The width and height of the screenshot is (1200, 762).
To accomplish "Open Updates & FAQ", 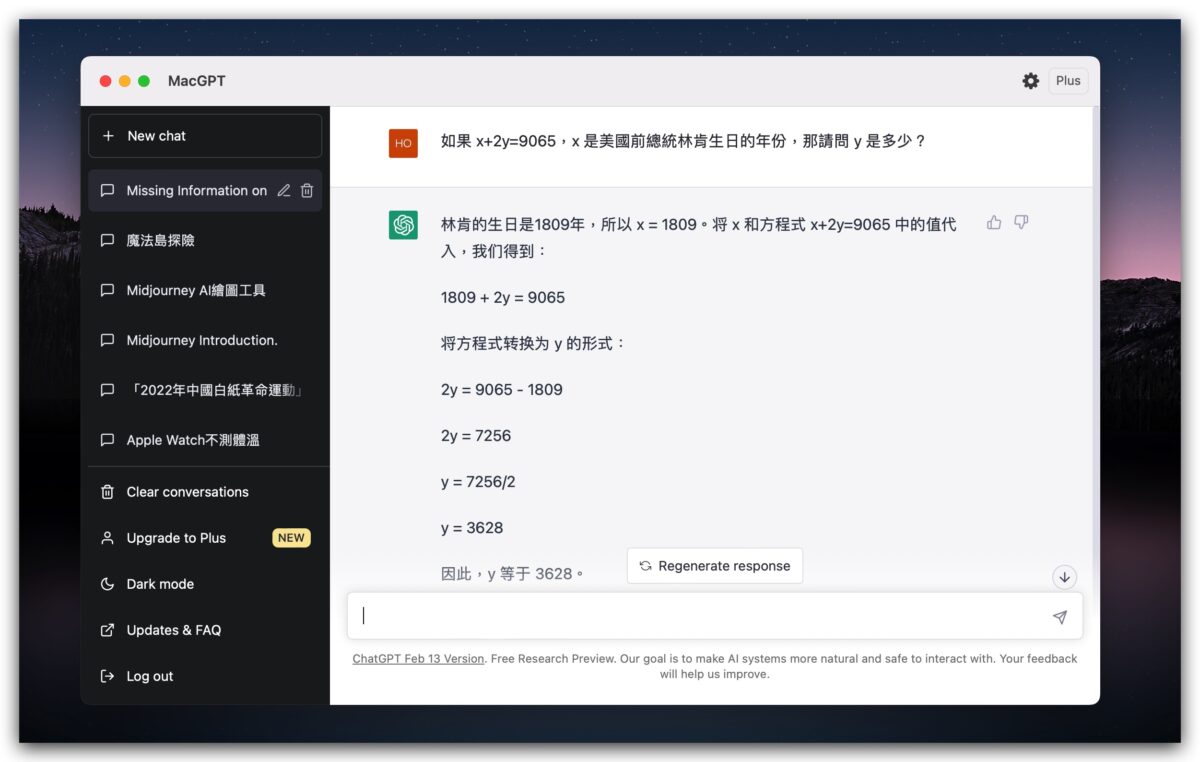I will coord(205,630).
